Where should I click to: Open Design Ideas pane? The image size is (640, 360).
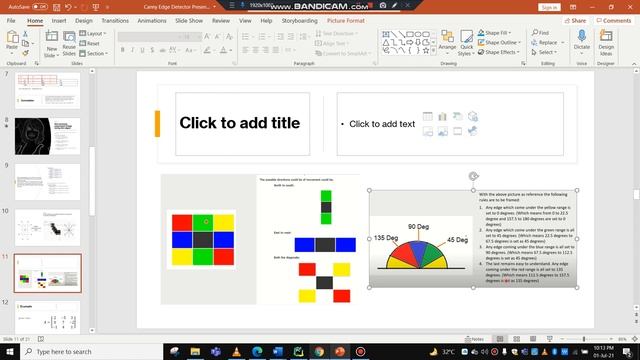point(606,43)
